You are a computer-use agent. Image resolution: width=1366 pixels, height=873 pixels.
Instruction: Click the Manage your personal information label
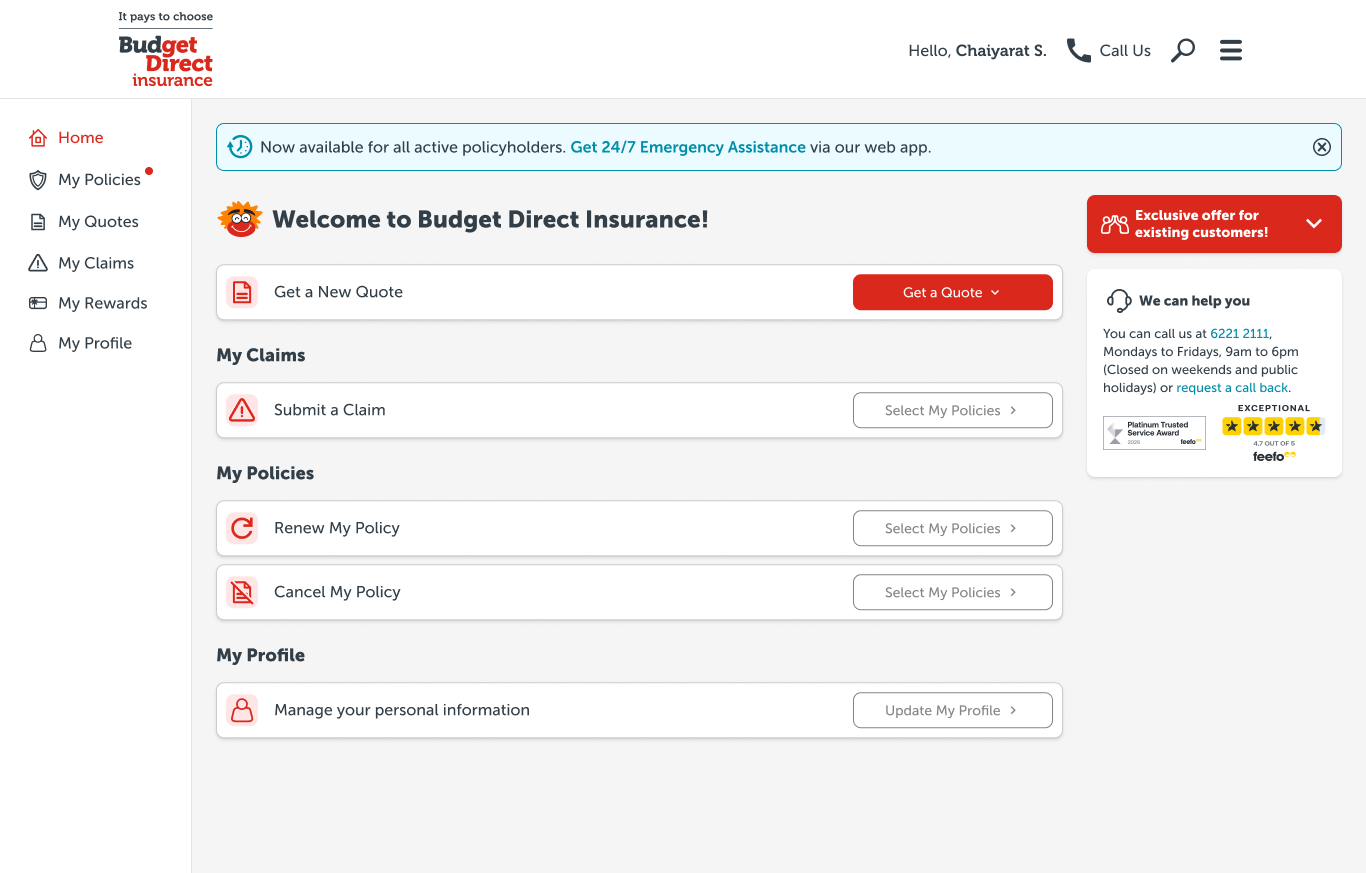coord(402,710)
